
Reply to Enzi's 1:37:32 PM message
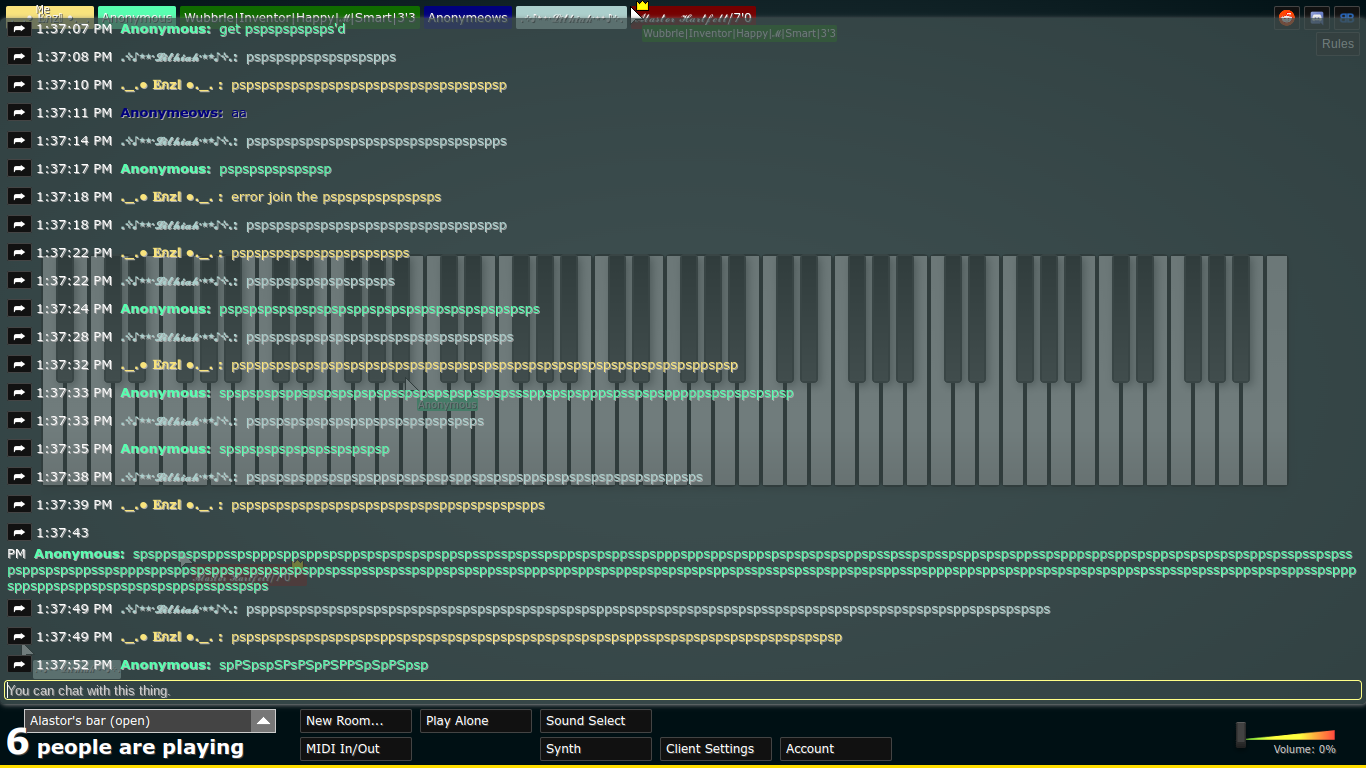pos(19,365)
